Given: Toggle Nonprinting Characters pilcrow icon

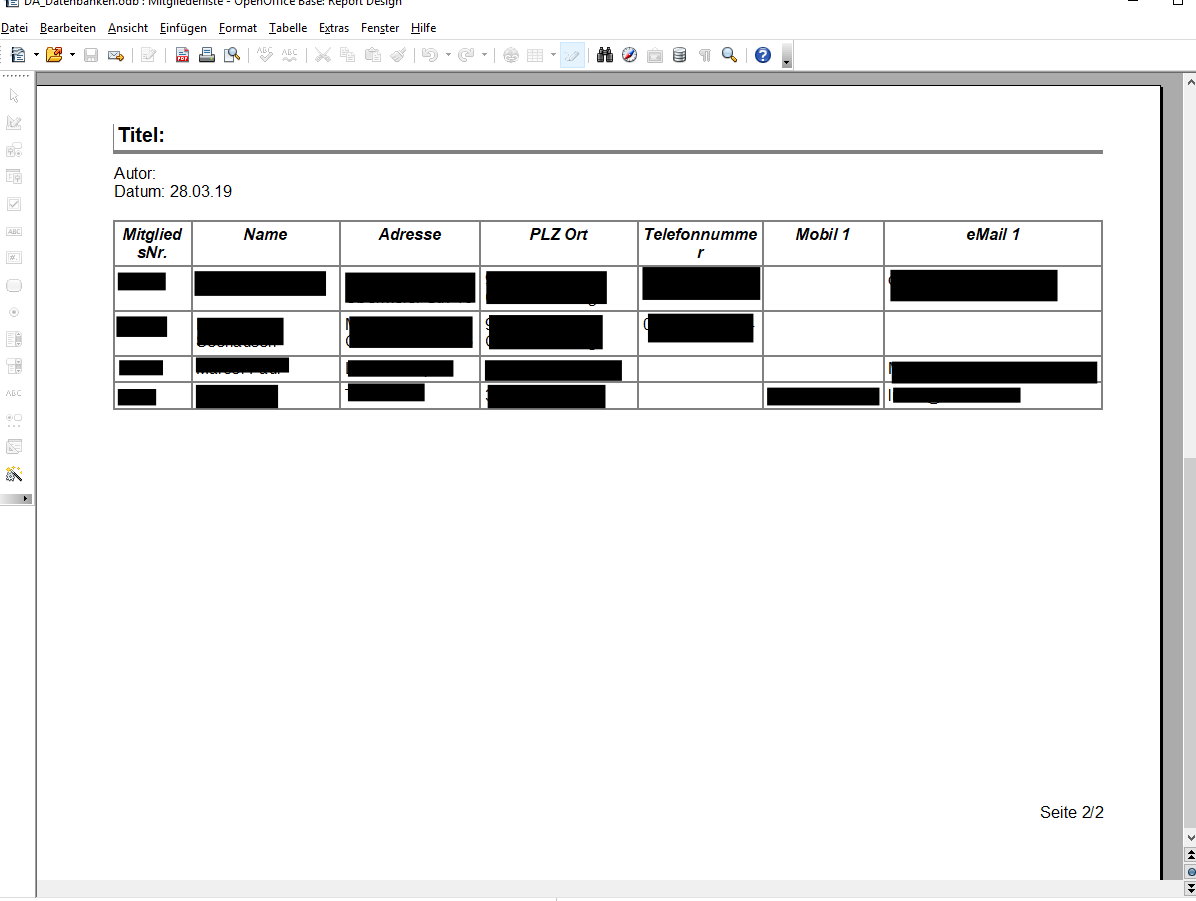Looking at the screenshot, I should 705,56.
